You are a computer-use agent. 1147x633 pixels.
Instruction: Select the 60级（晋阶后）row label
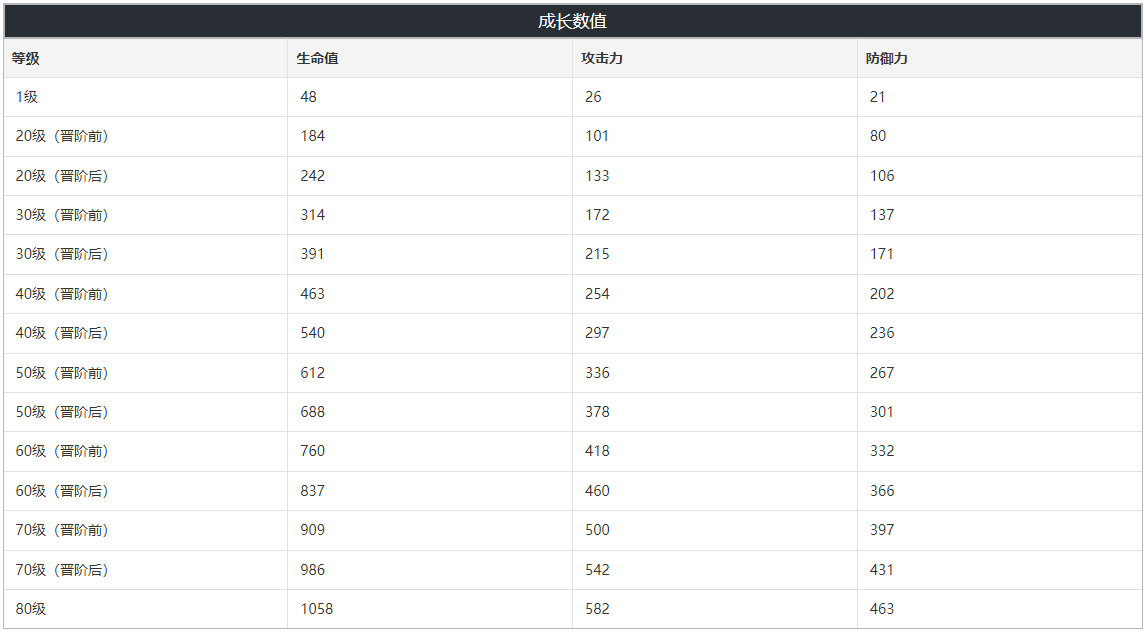pos(62,491)
